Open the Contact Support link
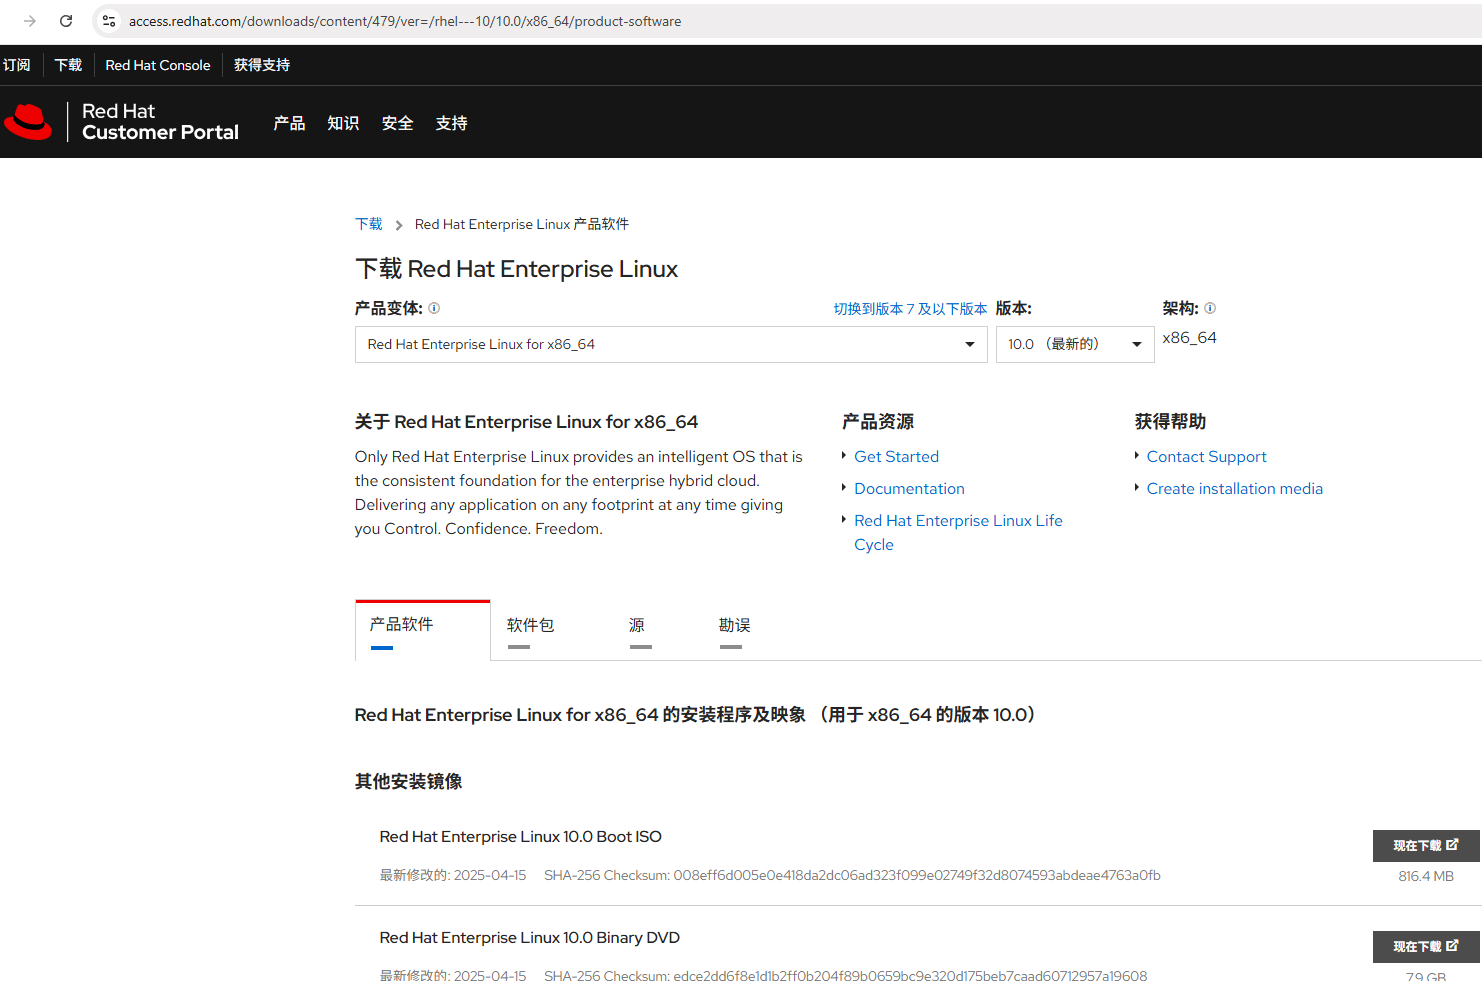Image resolution: width=1482 pixels, height=981 pixels. pos(1206,457)
